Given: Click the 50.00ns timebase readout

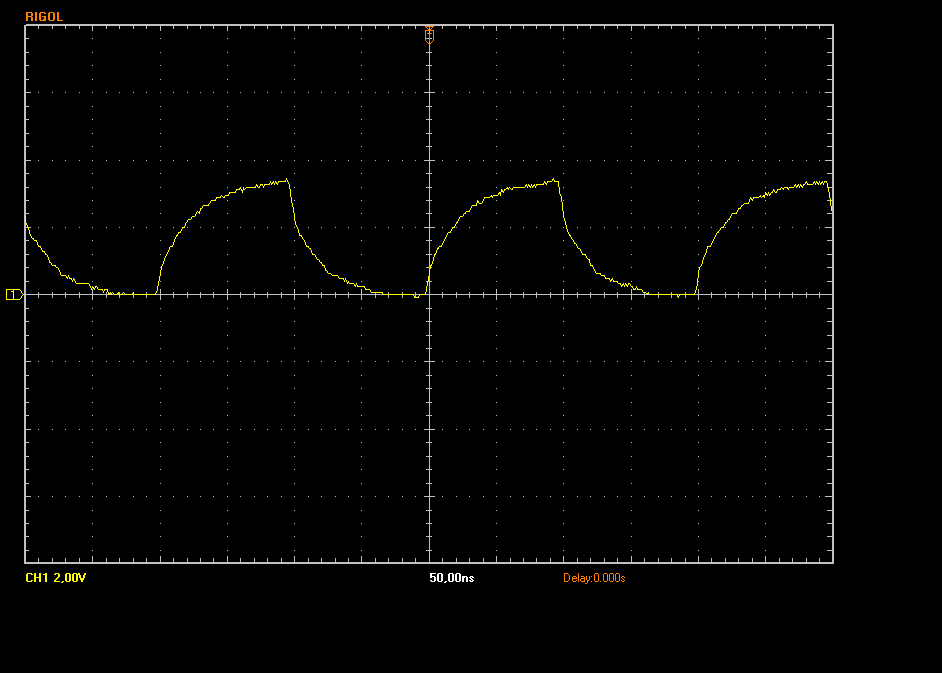Looking at the screenshot, I should [451, 578].
